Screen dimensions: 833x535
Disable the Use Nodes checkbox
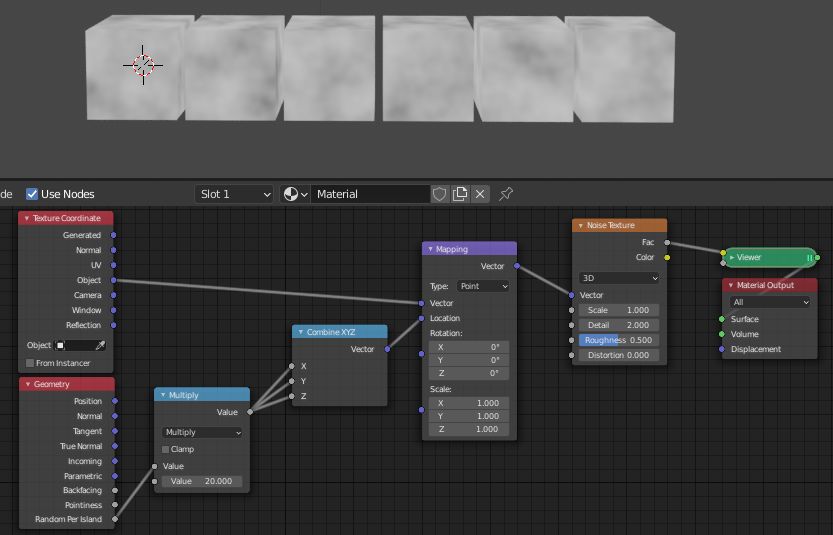32,194
